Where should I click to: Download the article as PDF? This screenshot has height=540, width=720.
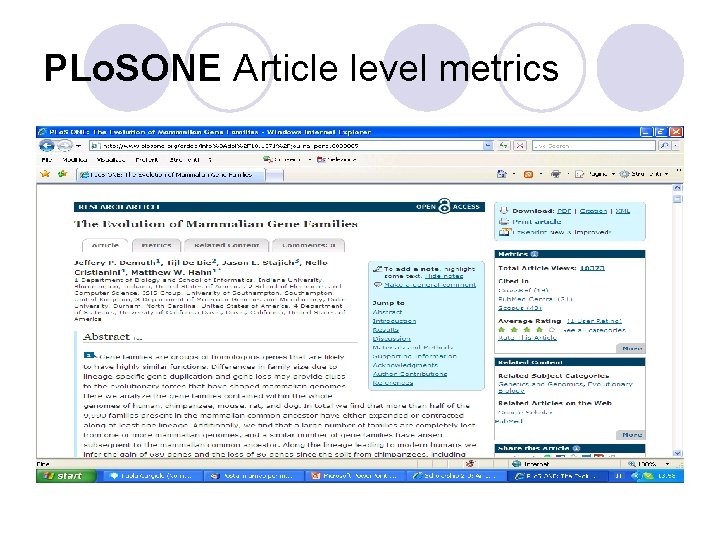coord(564,211)
